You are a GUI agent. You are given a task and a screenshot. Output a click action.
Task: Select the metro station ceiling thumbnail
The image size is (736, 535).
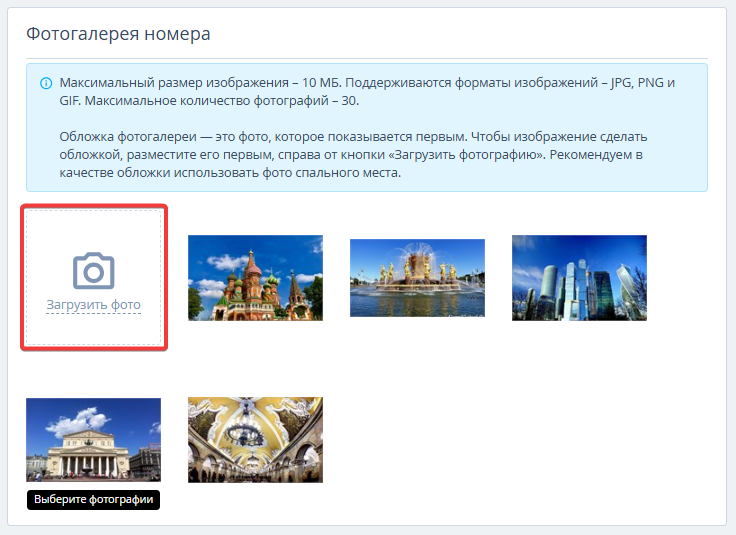[255, 440]
